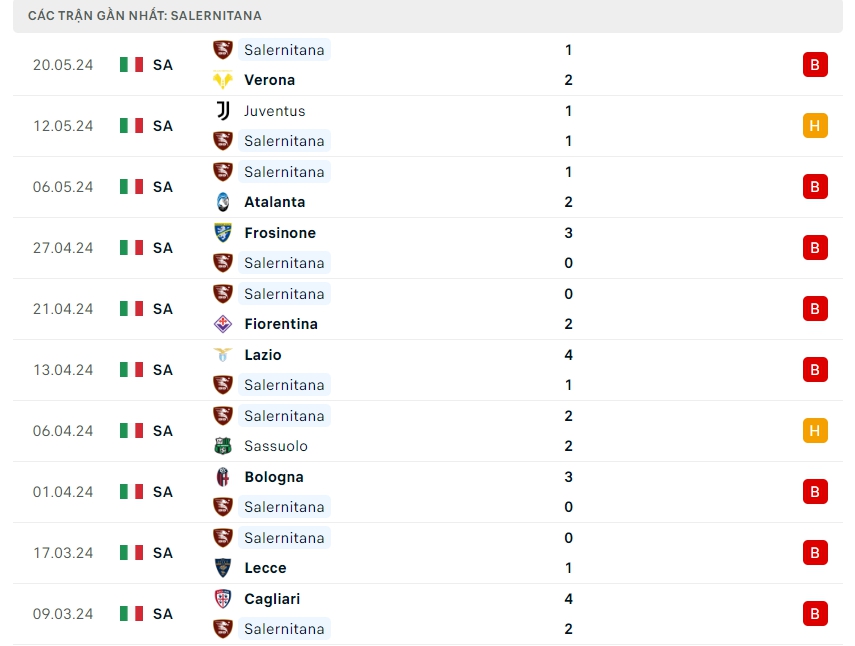Screen dimensions: 855x646
Task: Click the Verona club crest icon
Action: point(222,80)
